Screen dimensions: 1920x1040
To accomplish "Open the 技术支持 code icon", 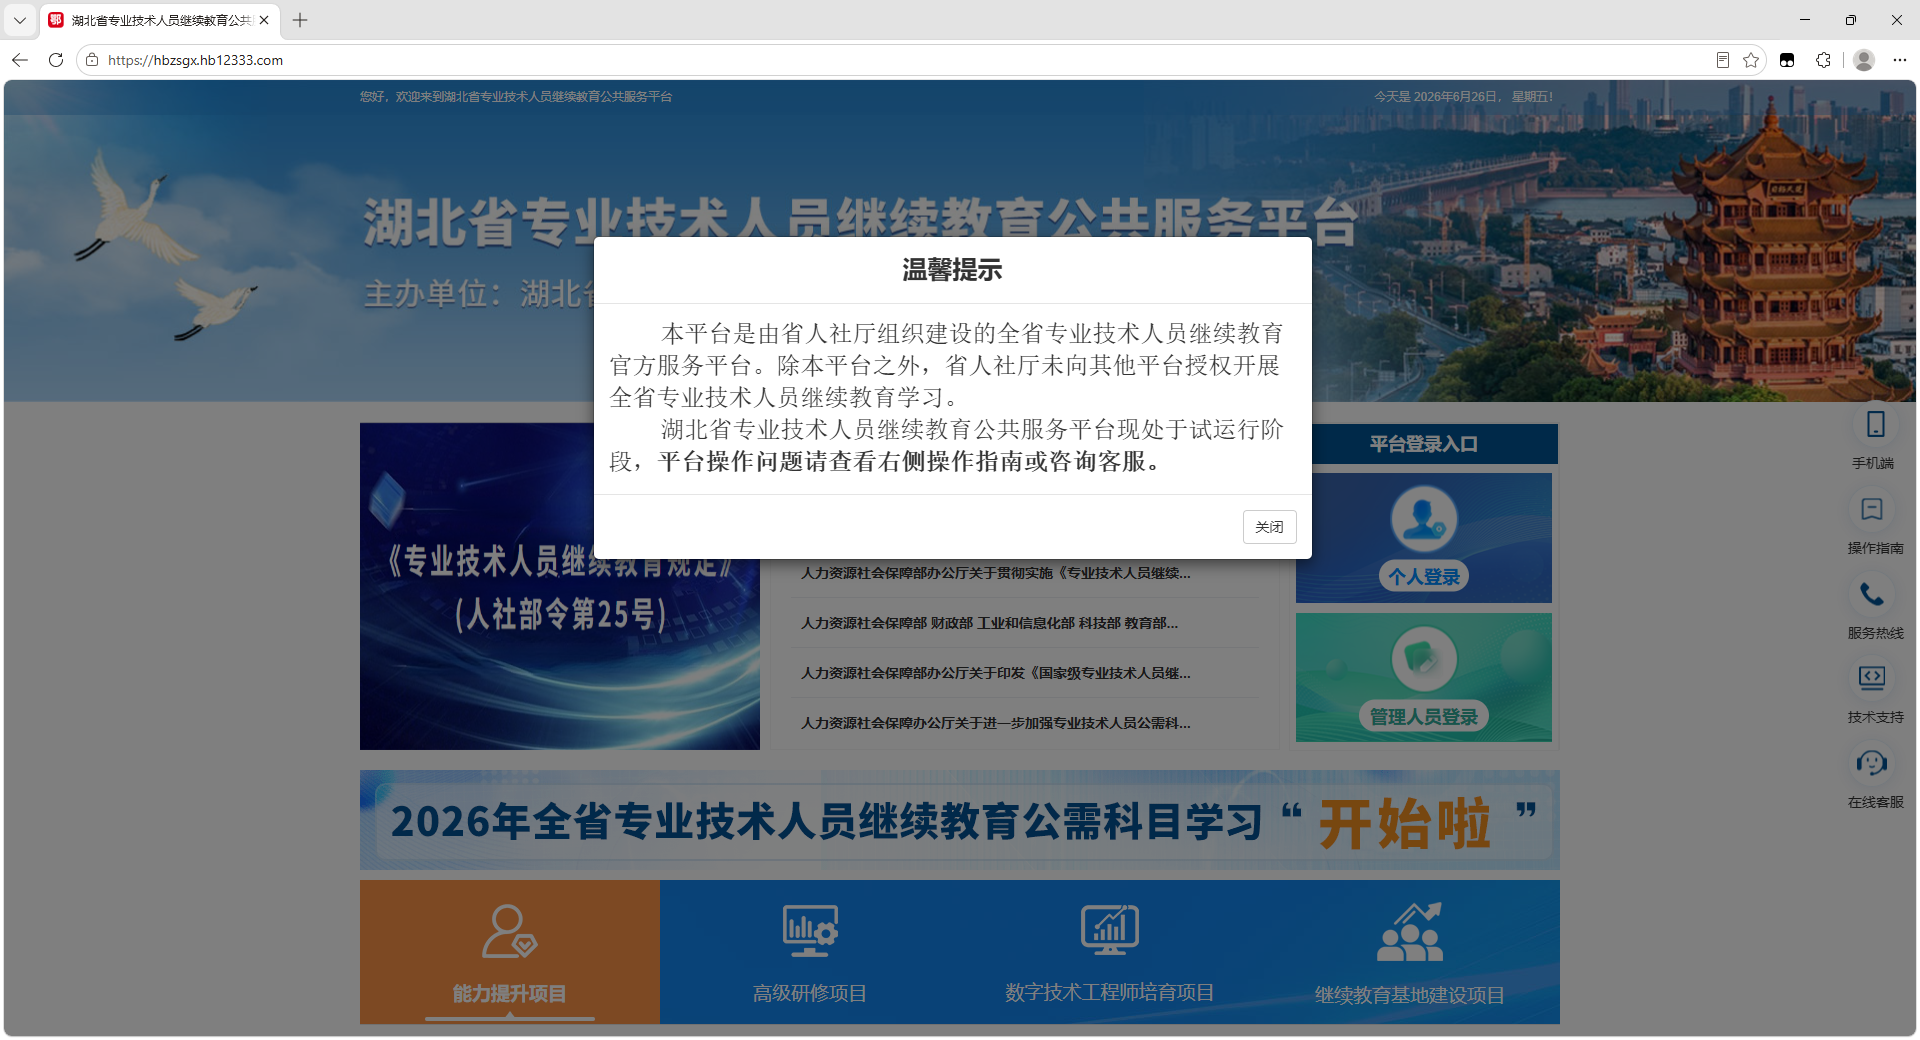I will 1872,679.
